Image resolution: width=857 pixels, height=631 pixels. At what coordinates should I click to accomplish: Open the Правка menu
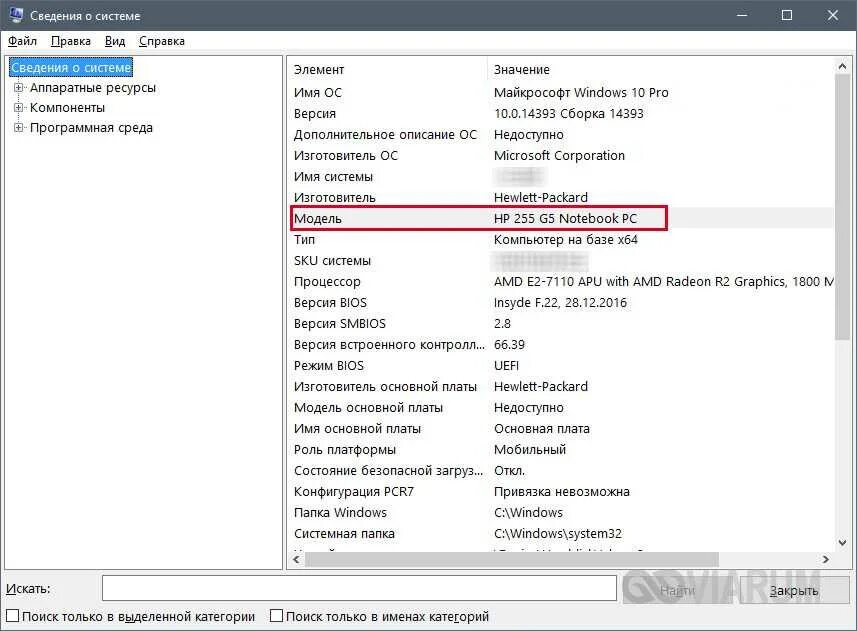[x=71, y=41]
